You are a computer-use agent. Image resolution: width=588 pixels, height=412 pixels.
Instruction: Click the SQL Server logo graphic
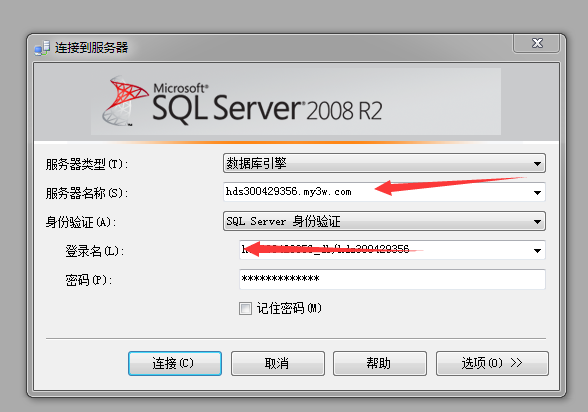pyautogui.click(x=124, y=101)
